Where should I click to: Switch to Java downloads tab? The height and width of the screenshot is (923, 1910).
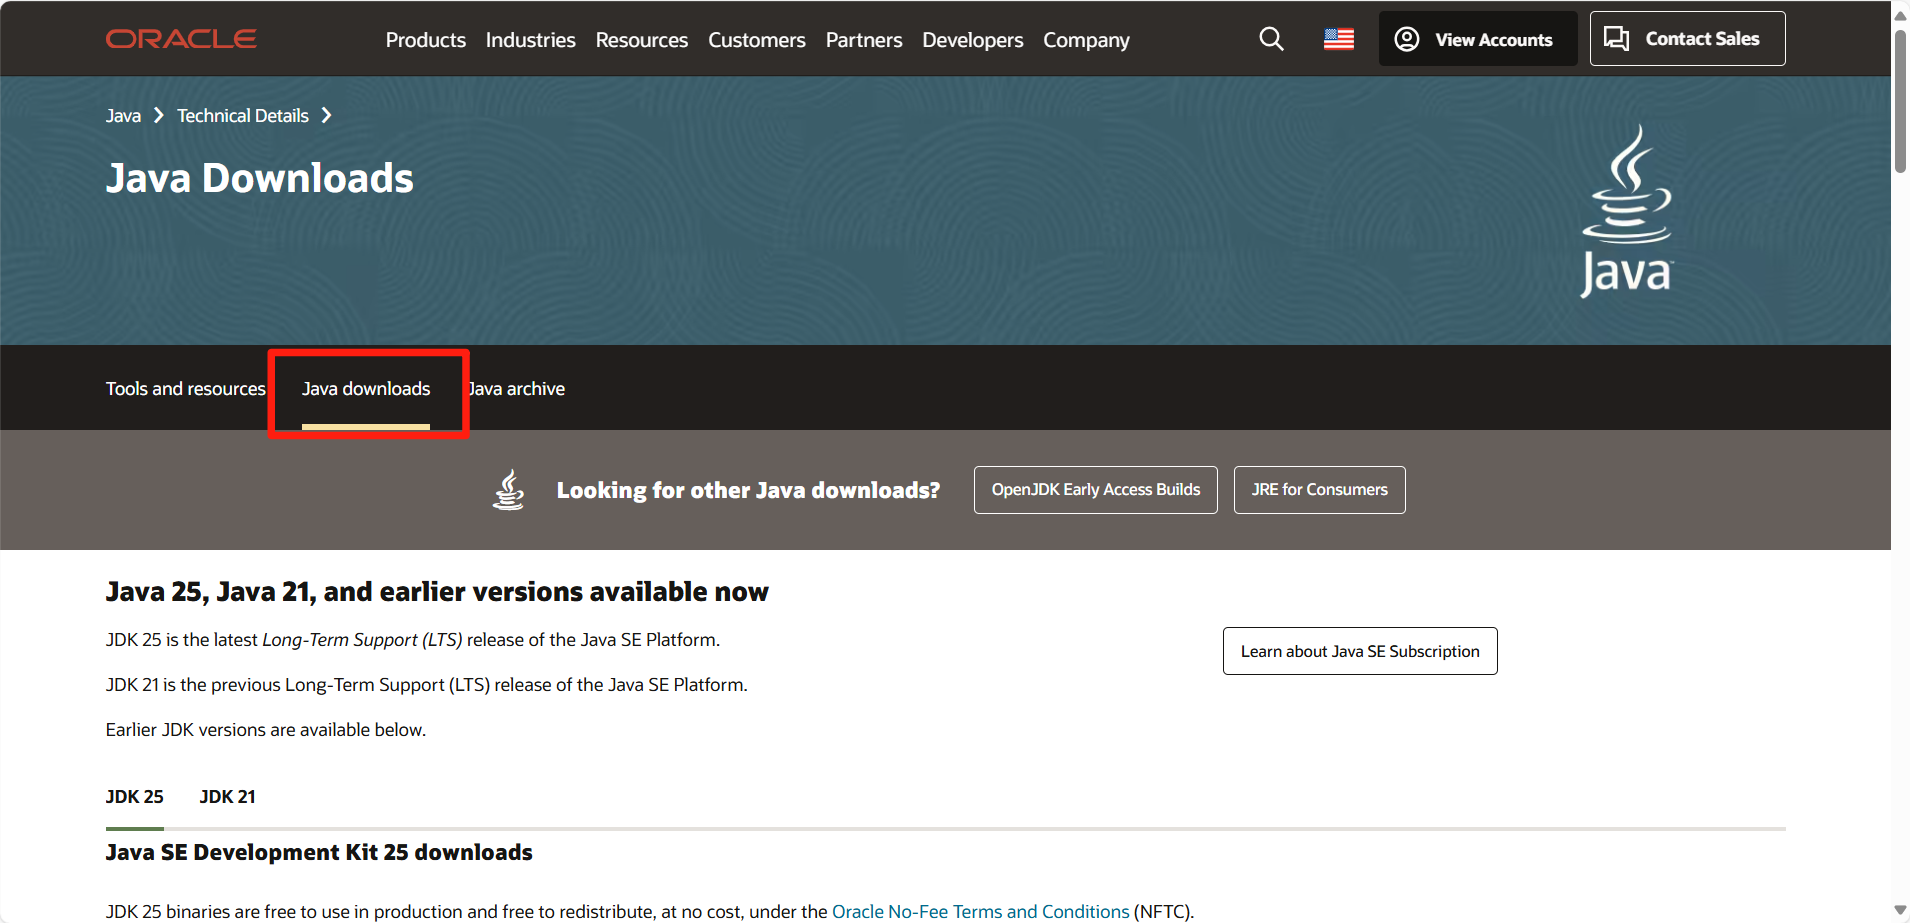[366, 389]
